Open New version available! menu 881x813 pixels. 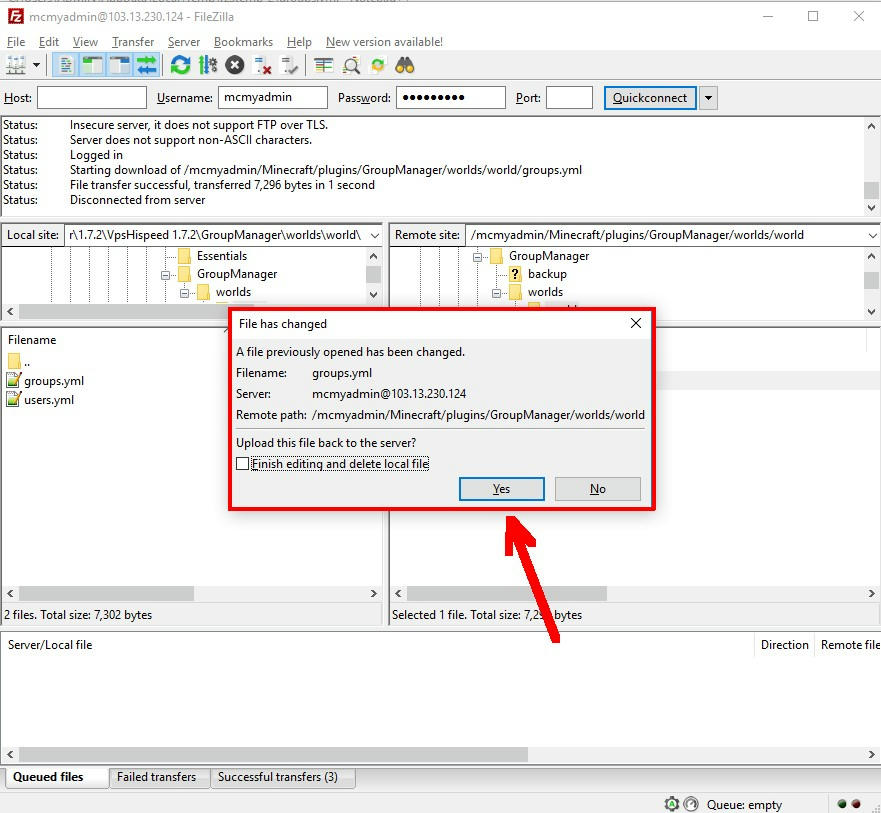click(384, 42)
